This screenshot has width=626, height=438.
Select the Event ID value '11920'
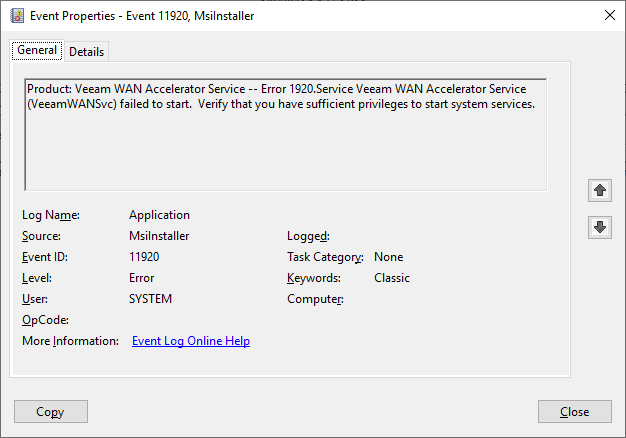[144, 257]
